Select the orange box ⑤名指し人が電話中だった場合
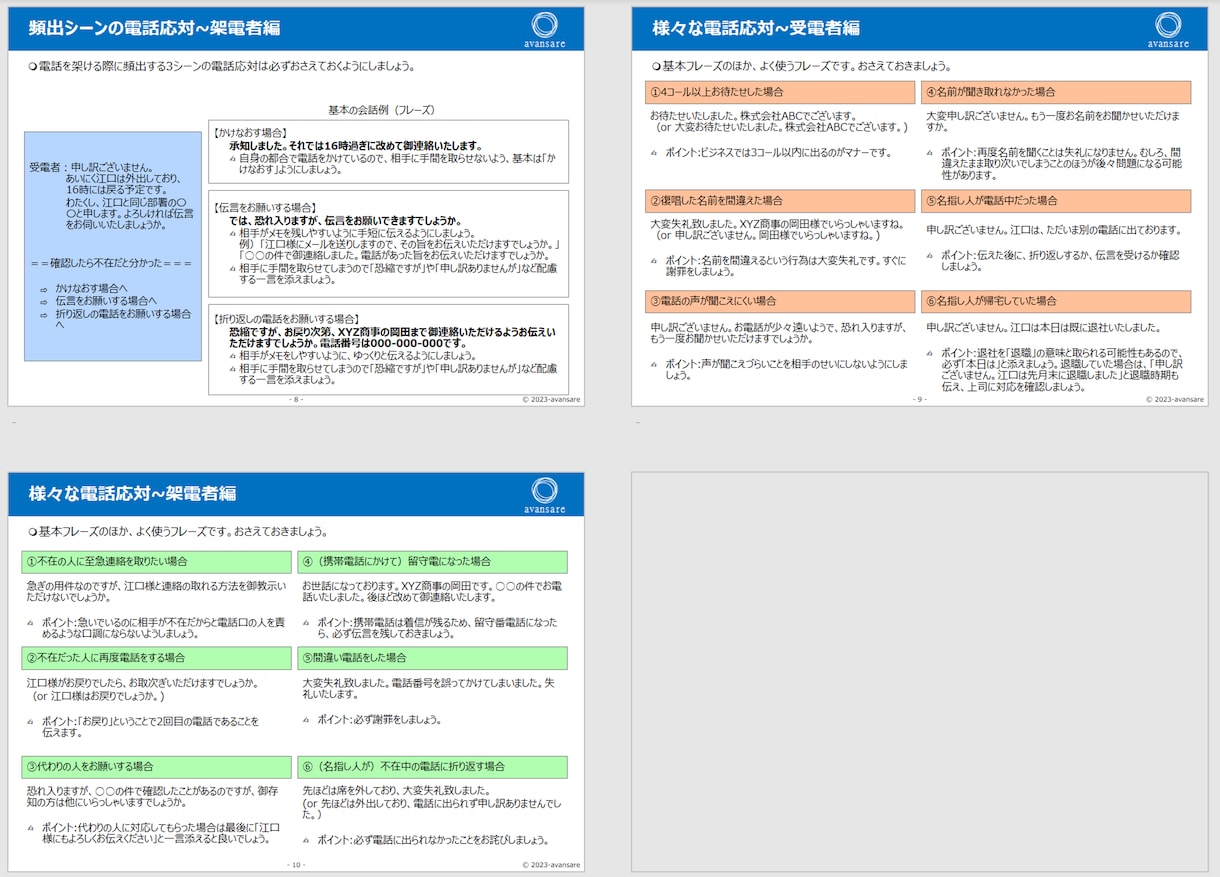 pyautogui.click(x=1056, y=201)
